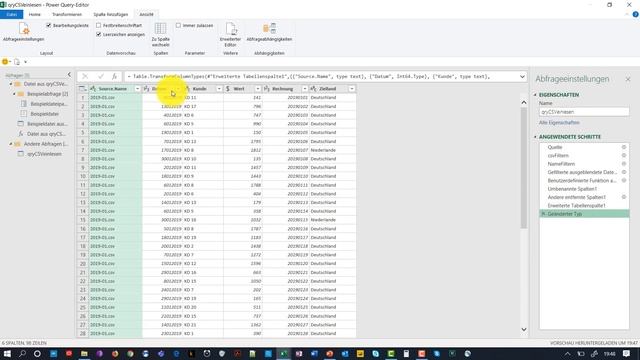The image size is (640, 360).
Task: Click the fx add step icon
Action: [115, 76]
